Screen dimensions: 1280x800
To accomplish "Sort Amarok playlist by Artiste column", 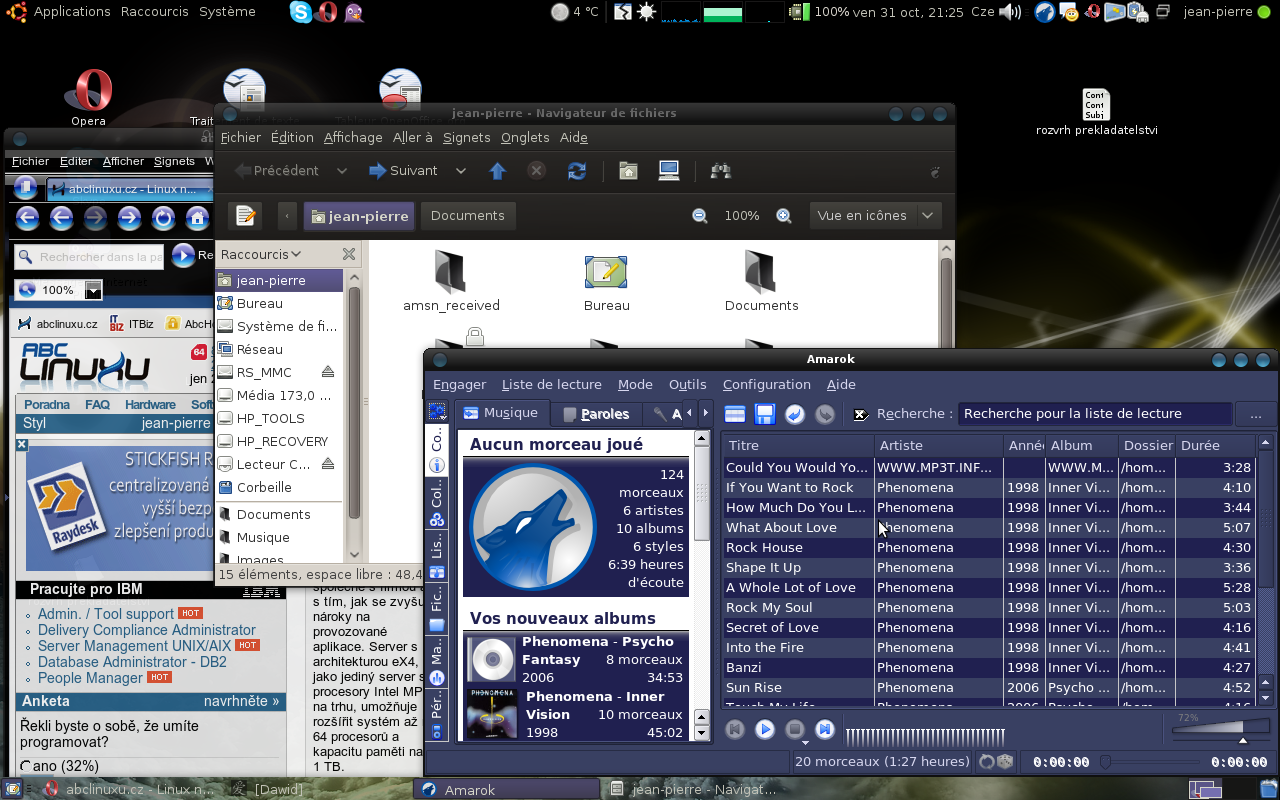I will [939, 445].
